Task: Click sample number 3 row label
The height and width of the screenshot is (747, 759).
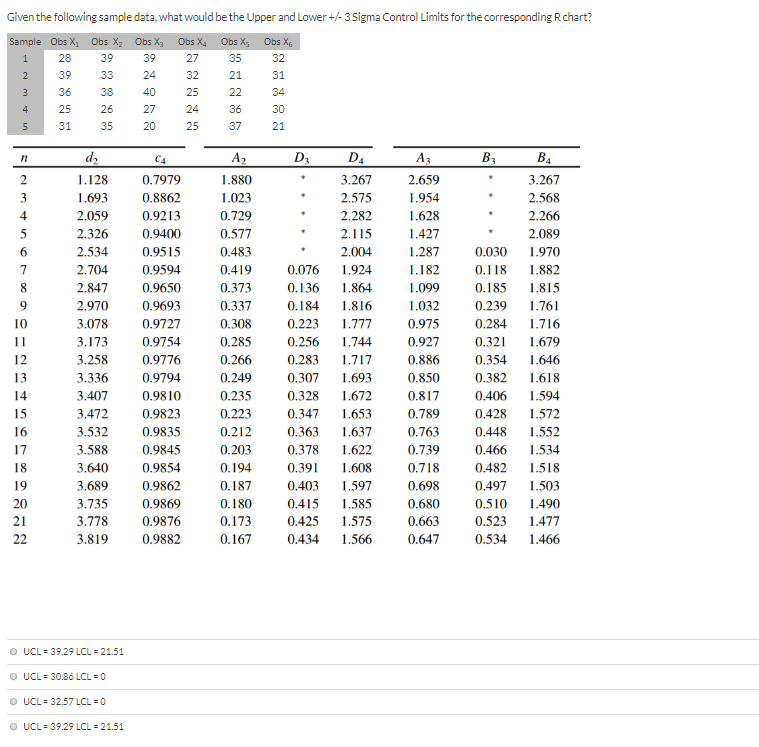Action: (25, 92)
